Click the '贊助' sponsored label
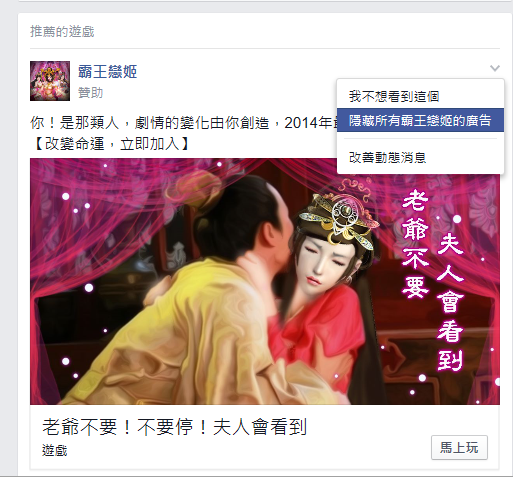The image size is (513, 477). pyautogui.click(x=90, y=93)
